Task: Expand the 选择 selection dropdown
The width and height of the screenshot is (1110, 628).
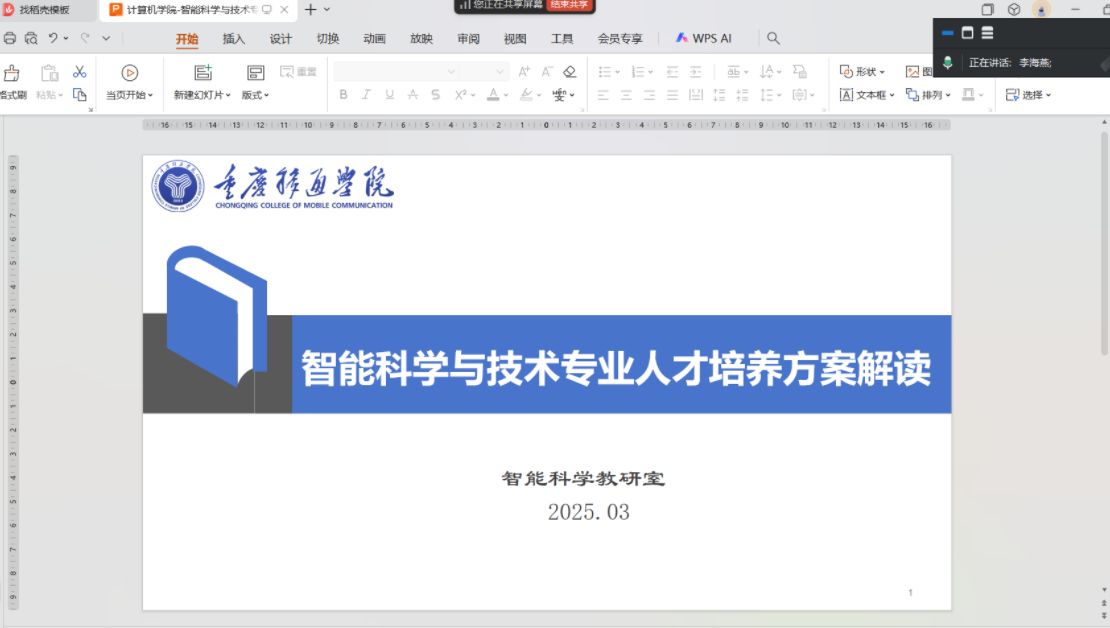Action: click(1029, 95)
